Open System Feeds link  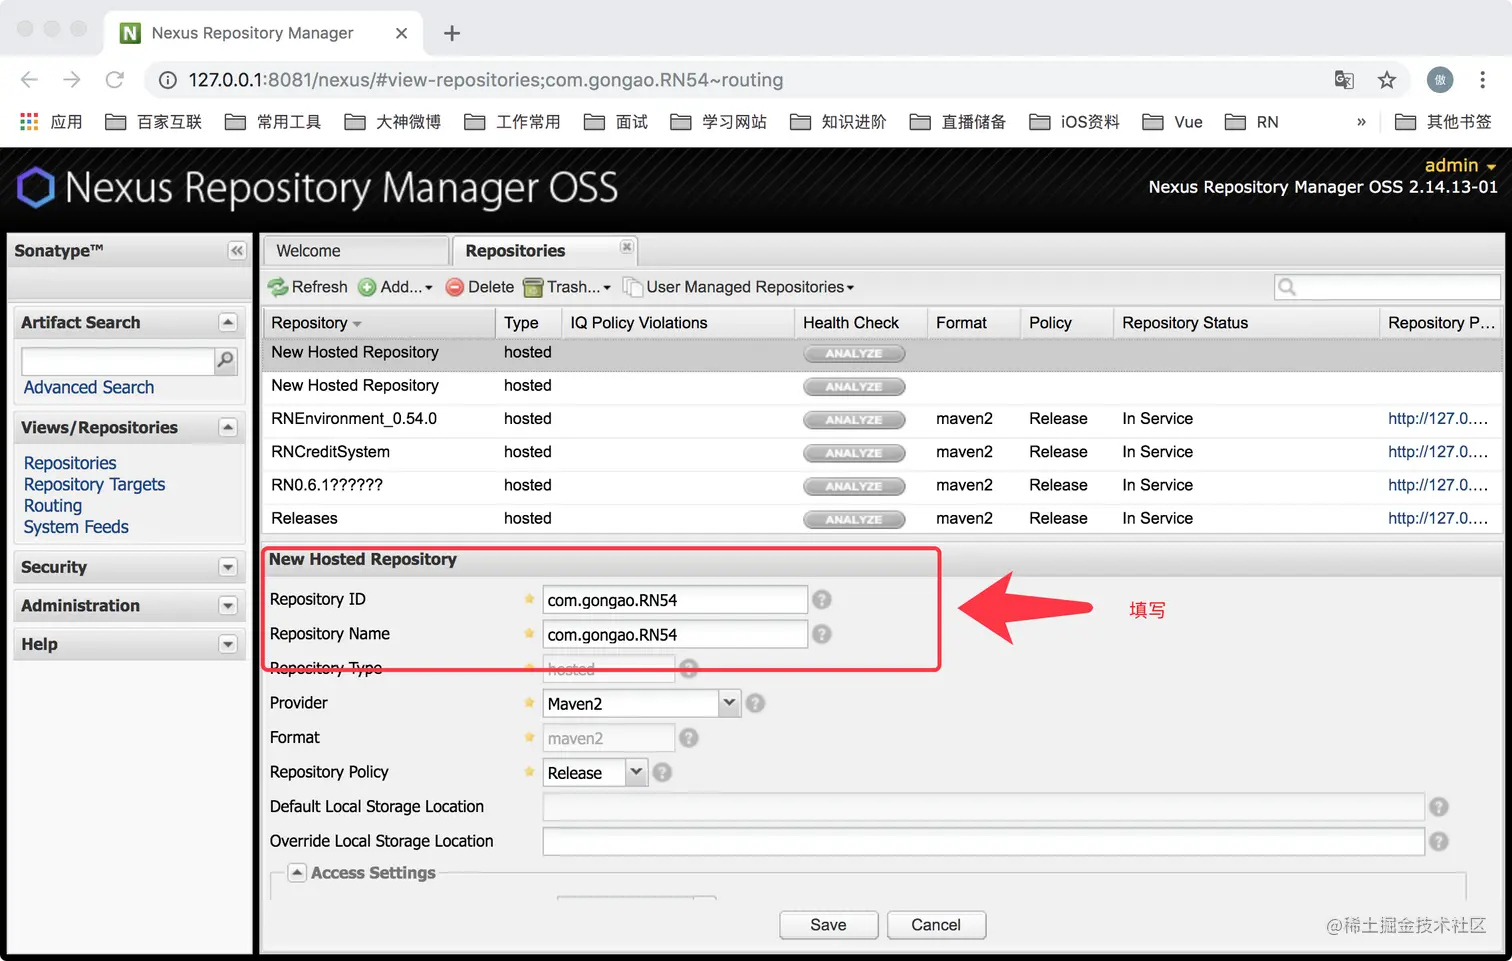tap(76, 527)
